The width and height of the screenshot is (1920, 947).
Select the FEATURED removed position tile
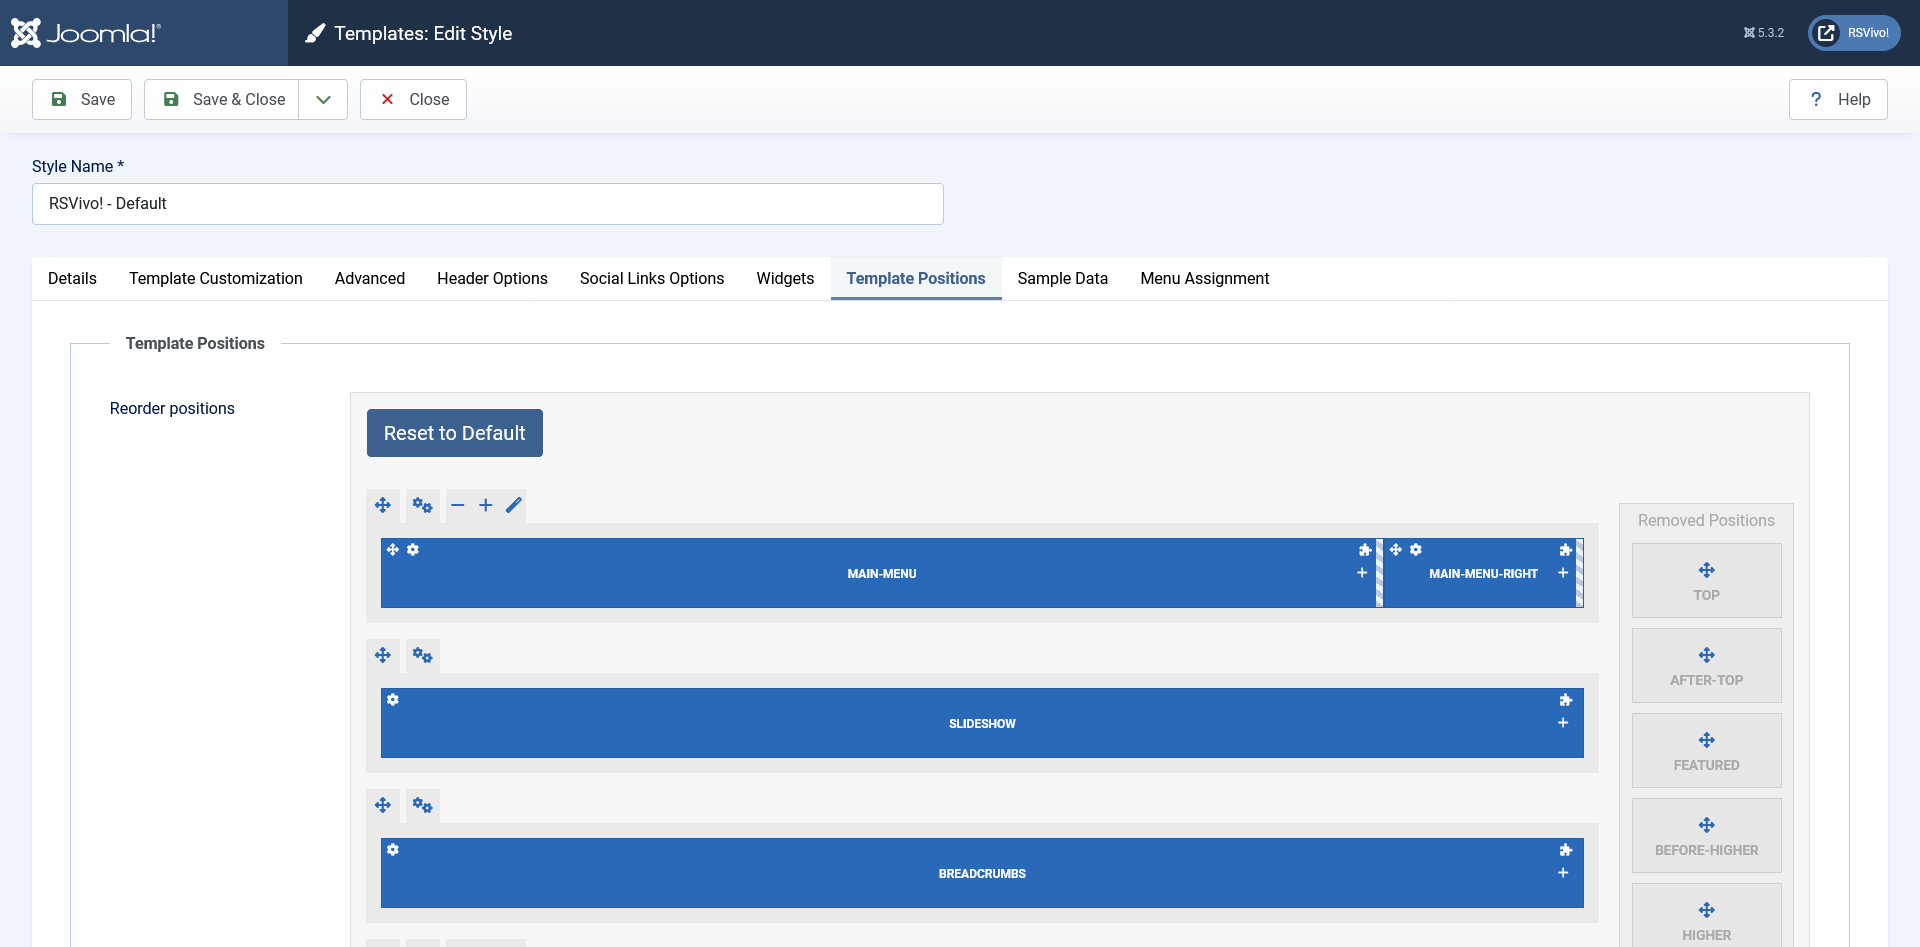point(1706,751)
